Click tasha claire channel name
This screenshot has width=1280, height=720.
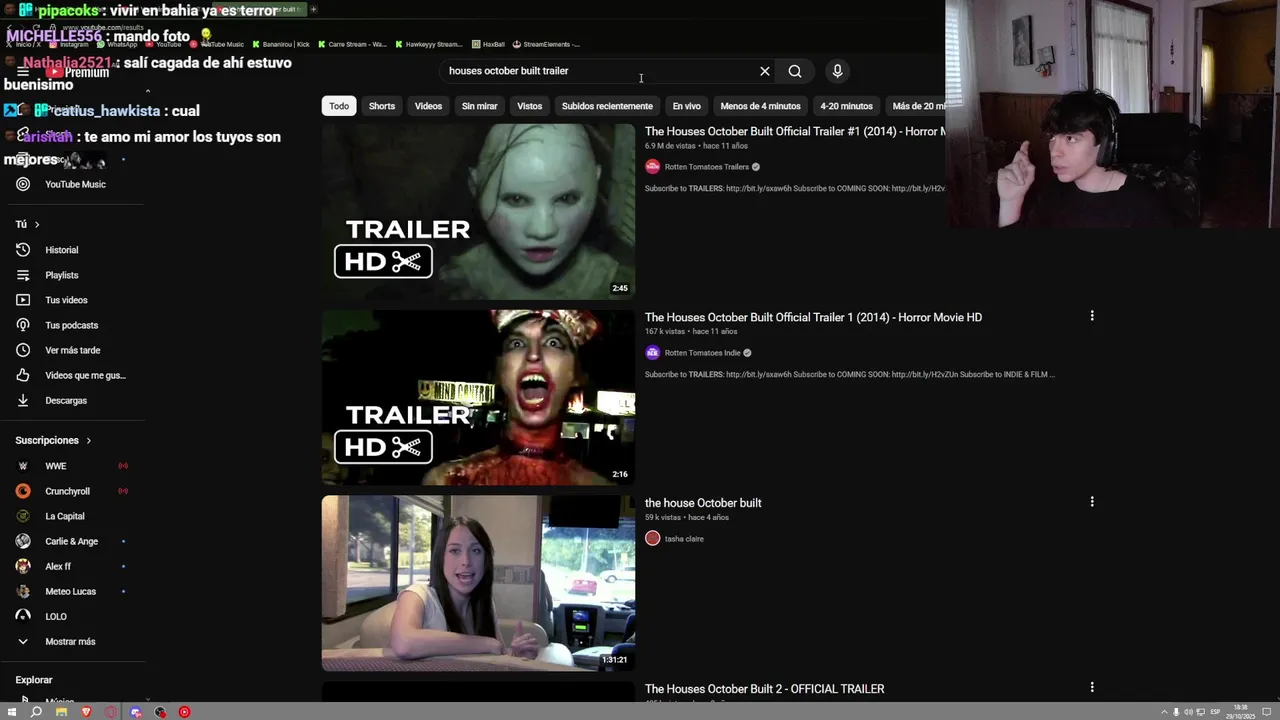[684, 539]
